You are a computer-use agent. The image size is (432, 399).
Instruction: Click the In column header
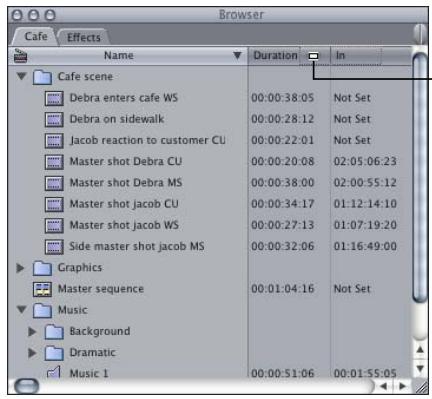pyautogui.click(x=356, y=55)
